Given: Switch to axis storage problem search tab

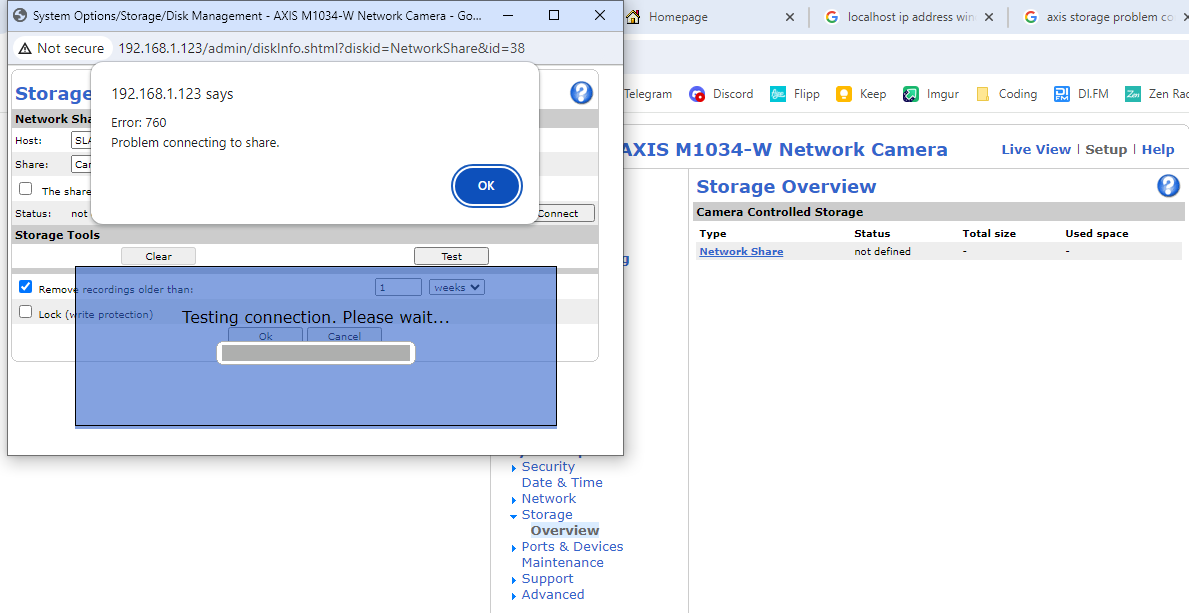Looking at the screenshot, I should point(1101,17).
